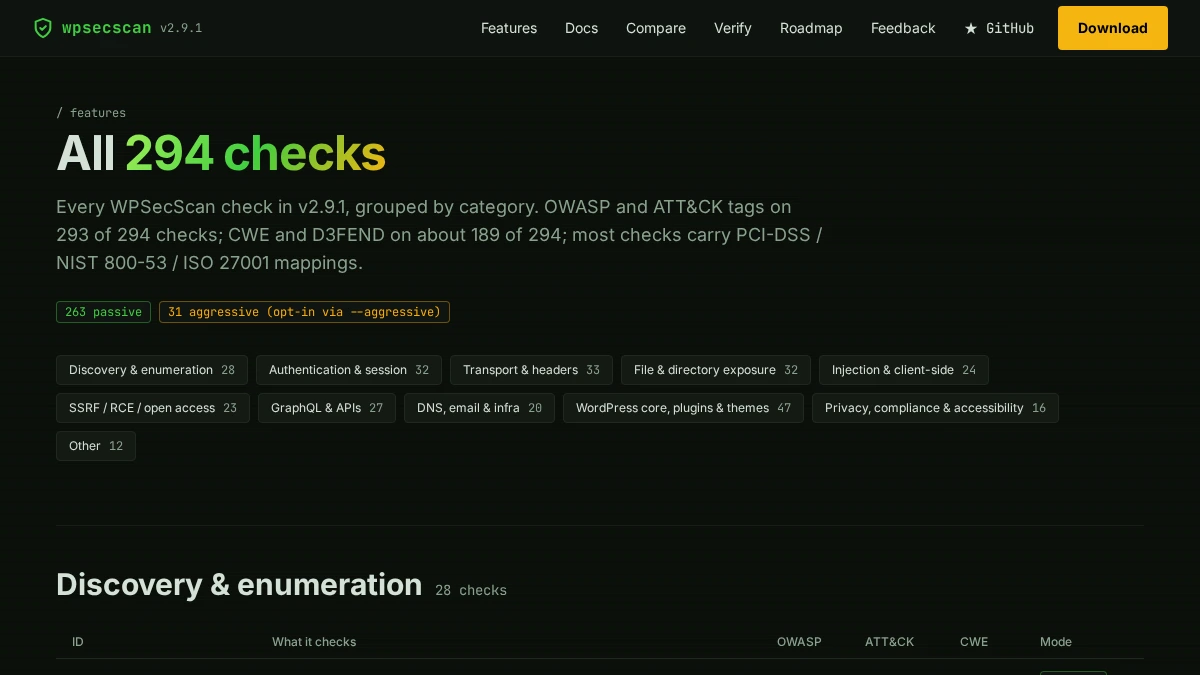Click the GitHub star icon
Viewport: 1200px width, 675px height.
[971, 29]
